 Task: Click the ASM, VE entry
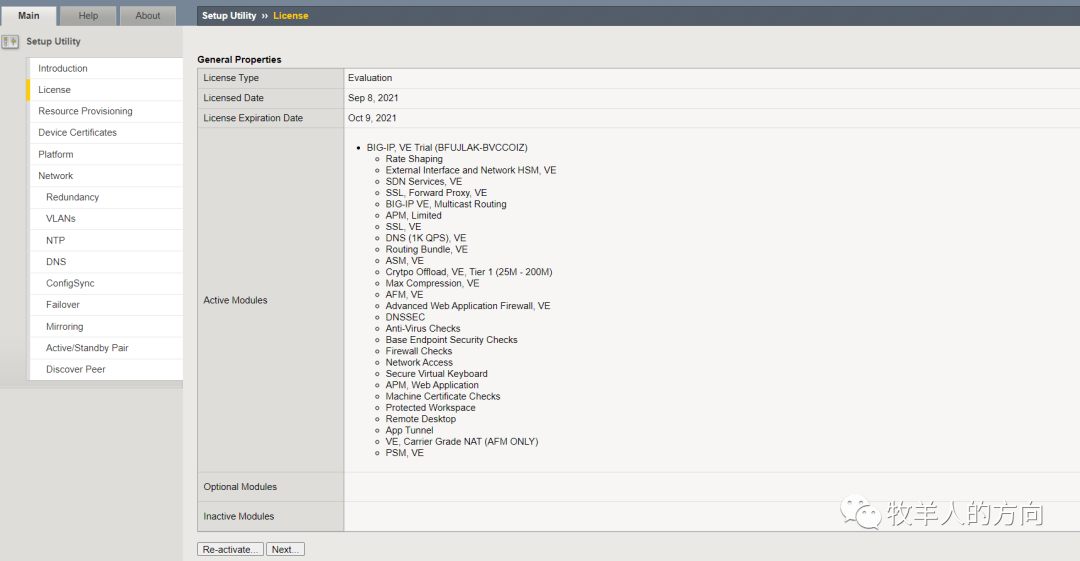404,261
